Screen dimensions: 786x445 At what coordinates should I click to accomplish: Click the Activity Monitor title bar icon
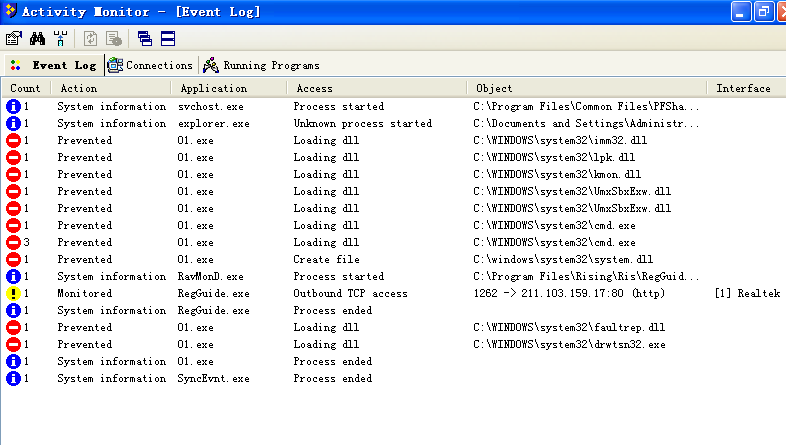(11, 11)
